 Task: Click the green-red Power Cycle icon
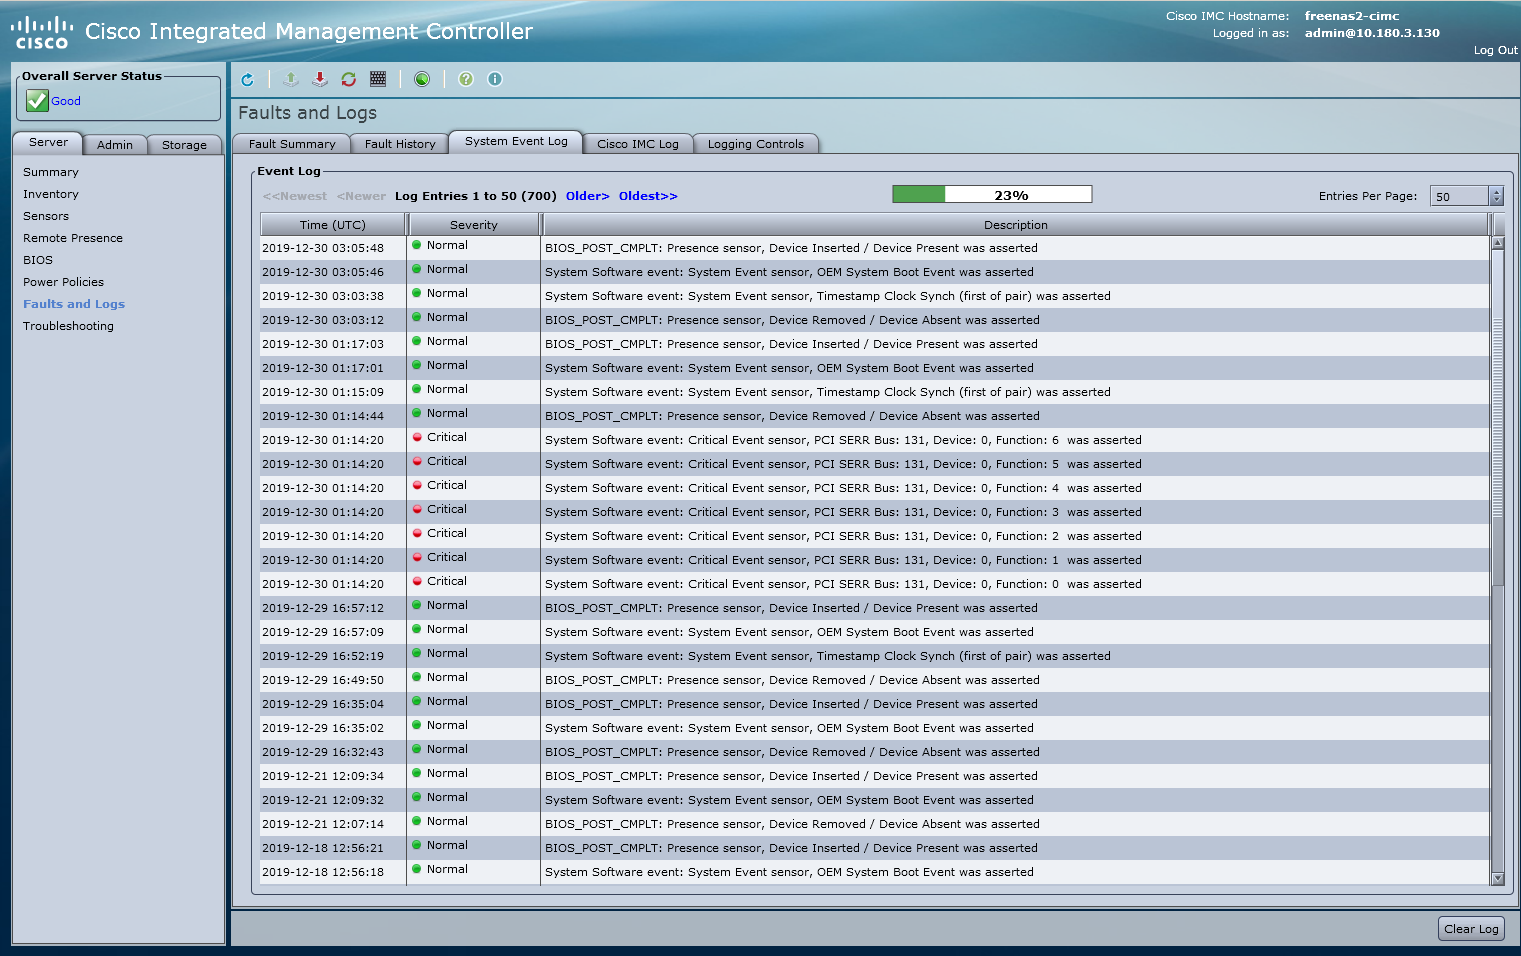click(x=349, y=79)
